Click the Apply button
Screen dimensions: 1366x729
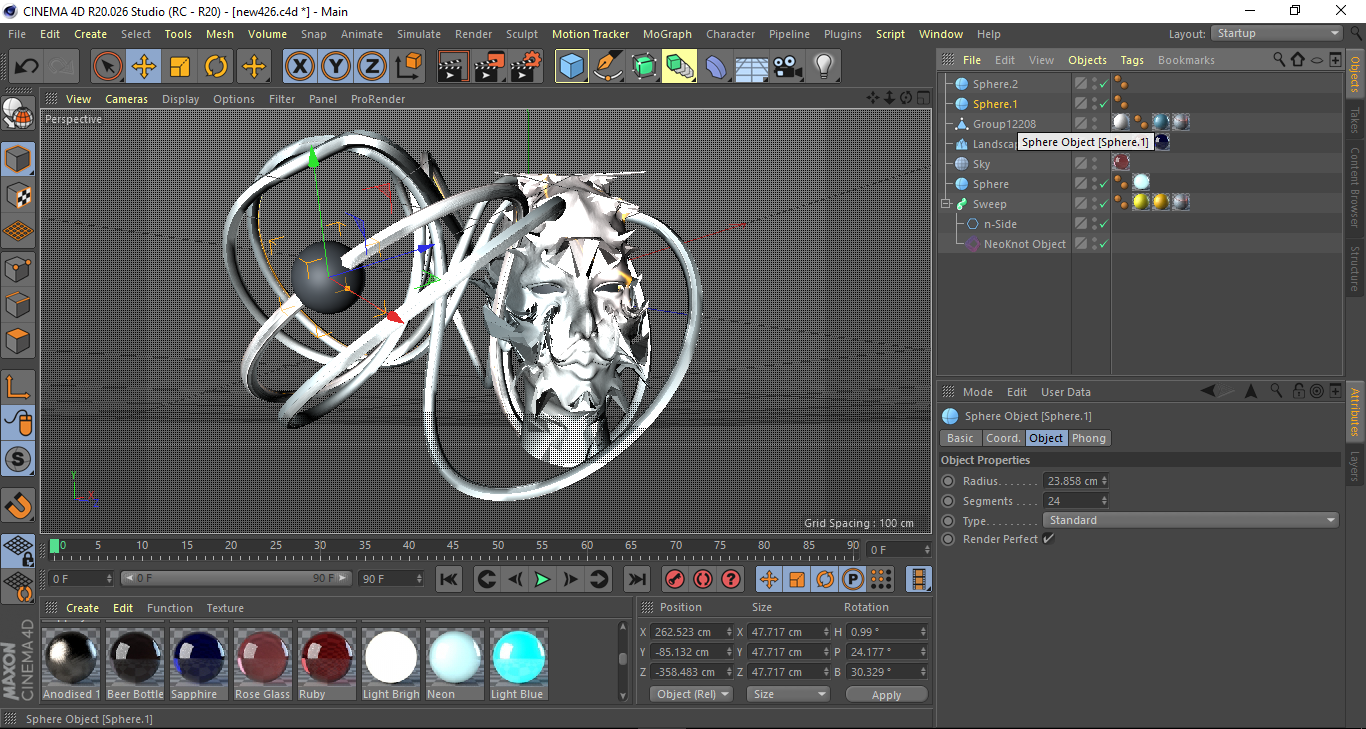[x=886, y=695]
